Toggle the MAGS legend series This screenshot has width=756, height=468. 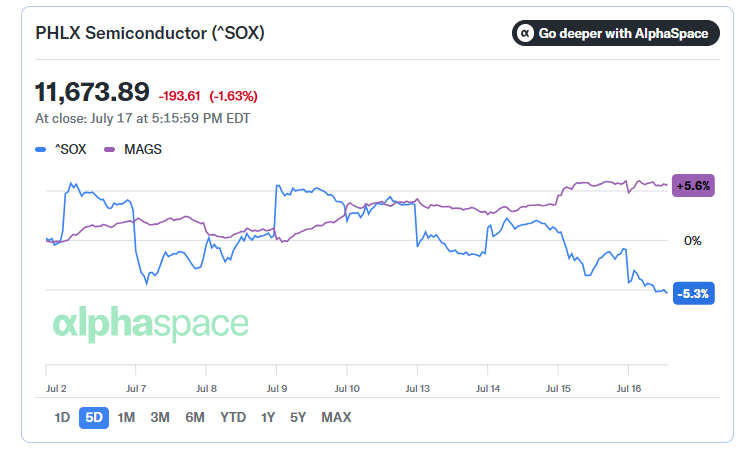[133, 149]
